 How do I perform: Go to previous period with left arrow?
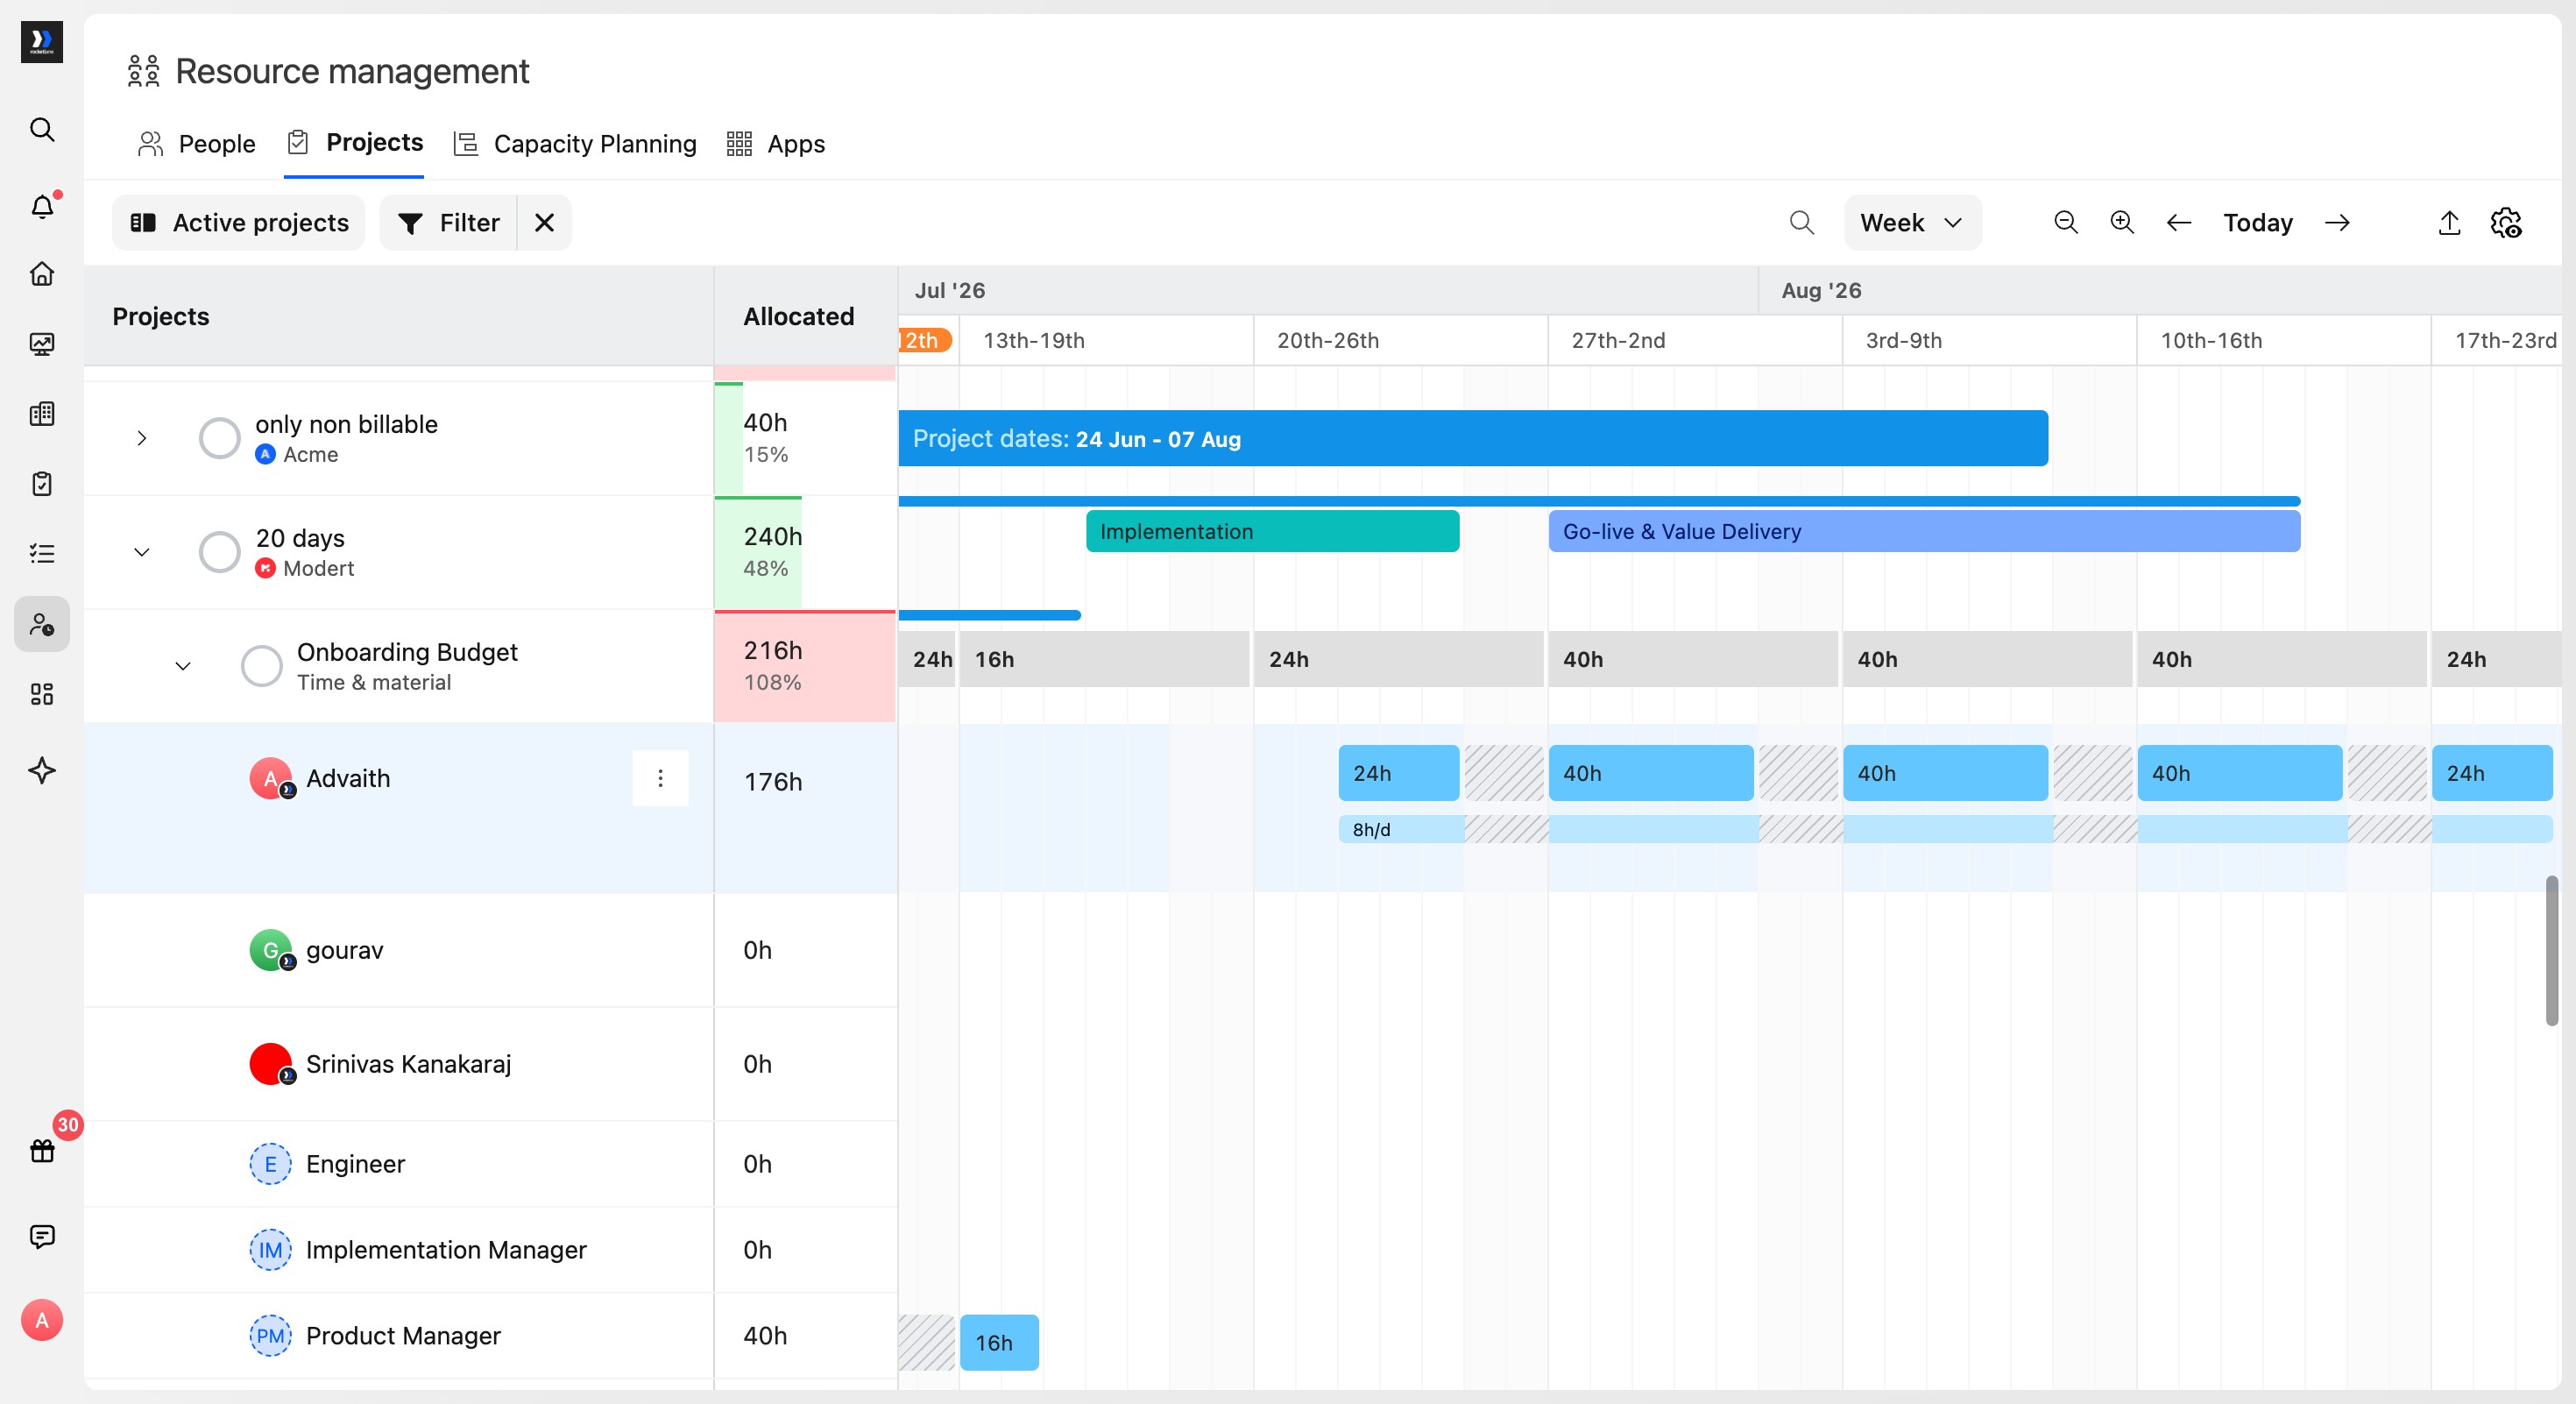(2179, 222)
